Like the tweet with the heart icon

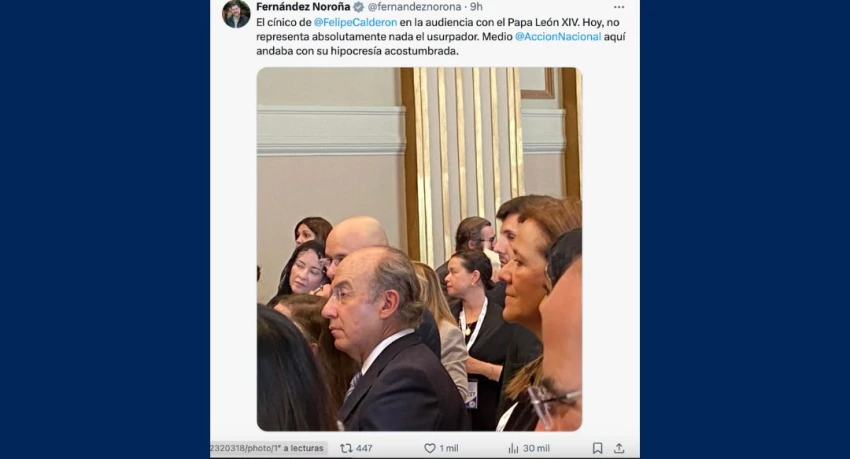point(429,448)
